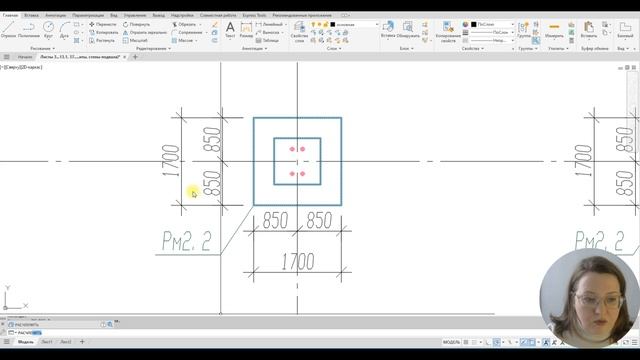Screen dimensions: 640x360
Task: Select the Отрезок line tool
Action: pos(8,30)
